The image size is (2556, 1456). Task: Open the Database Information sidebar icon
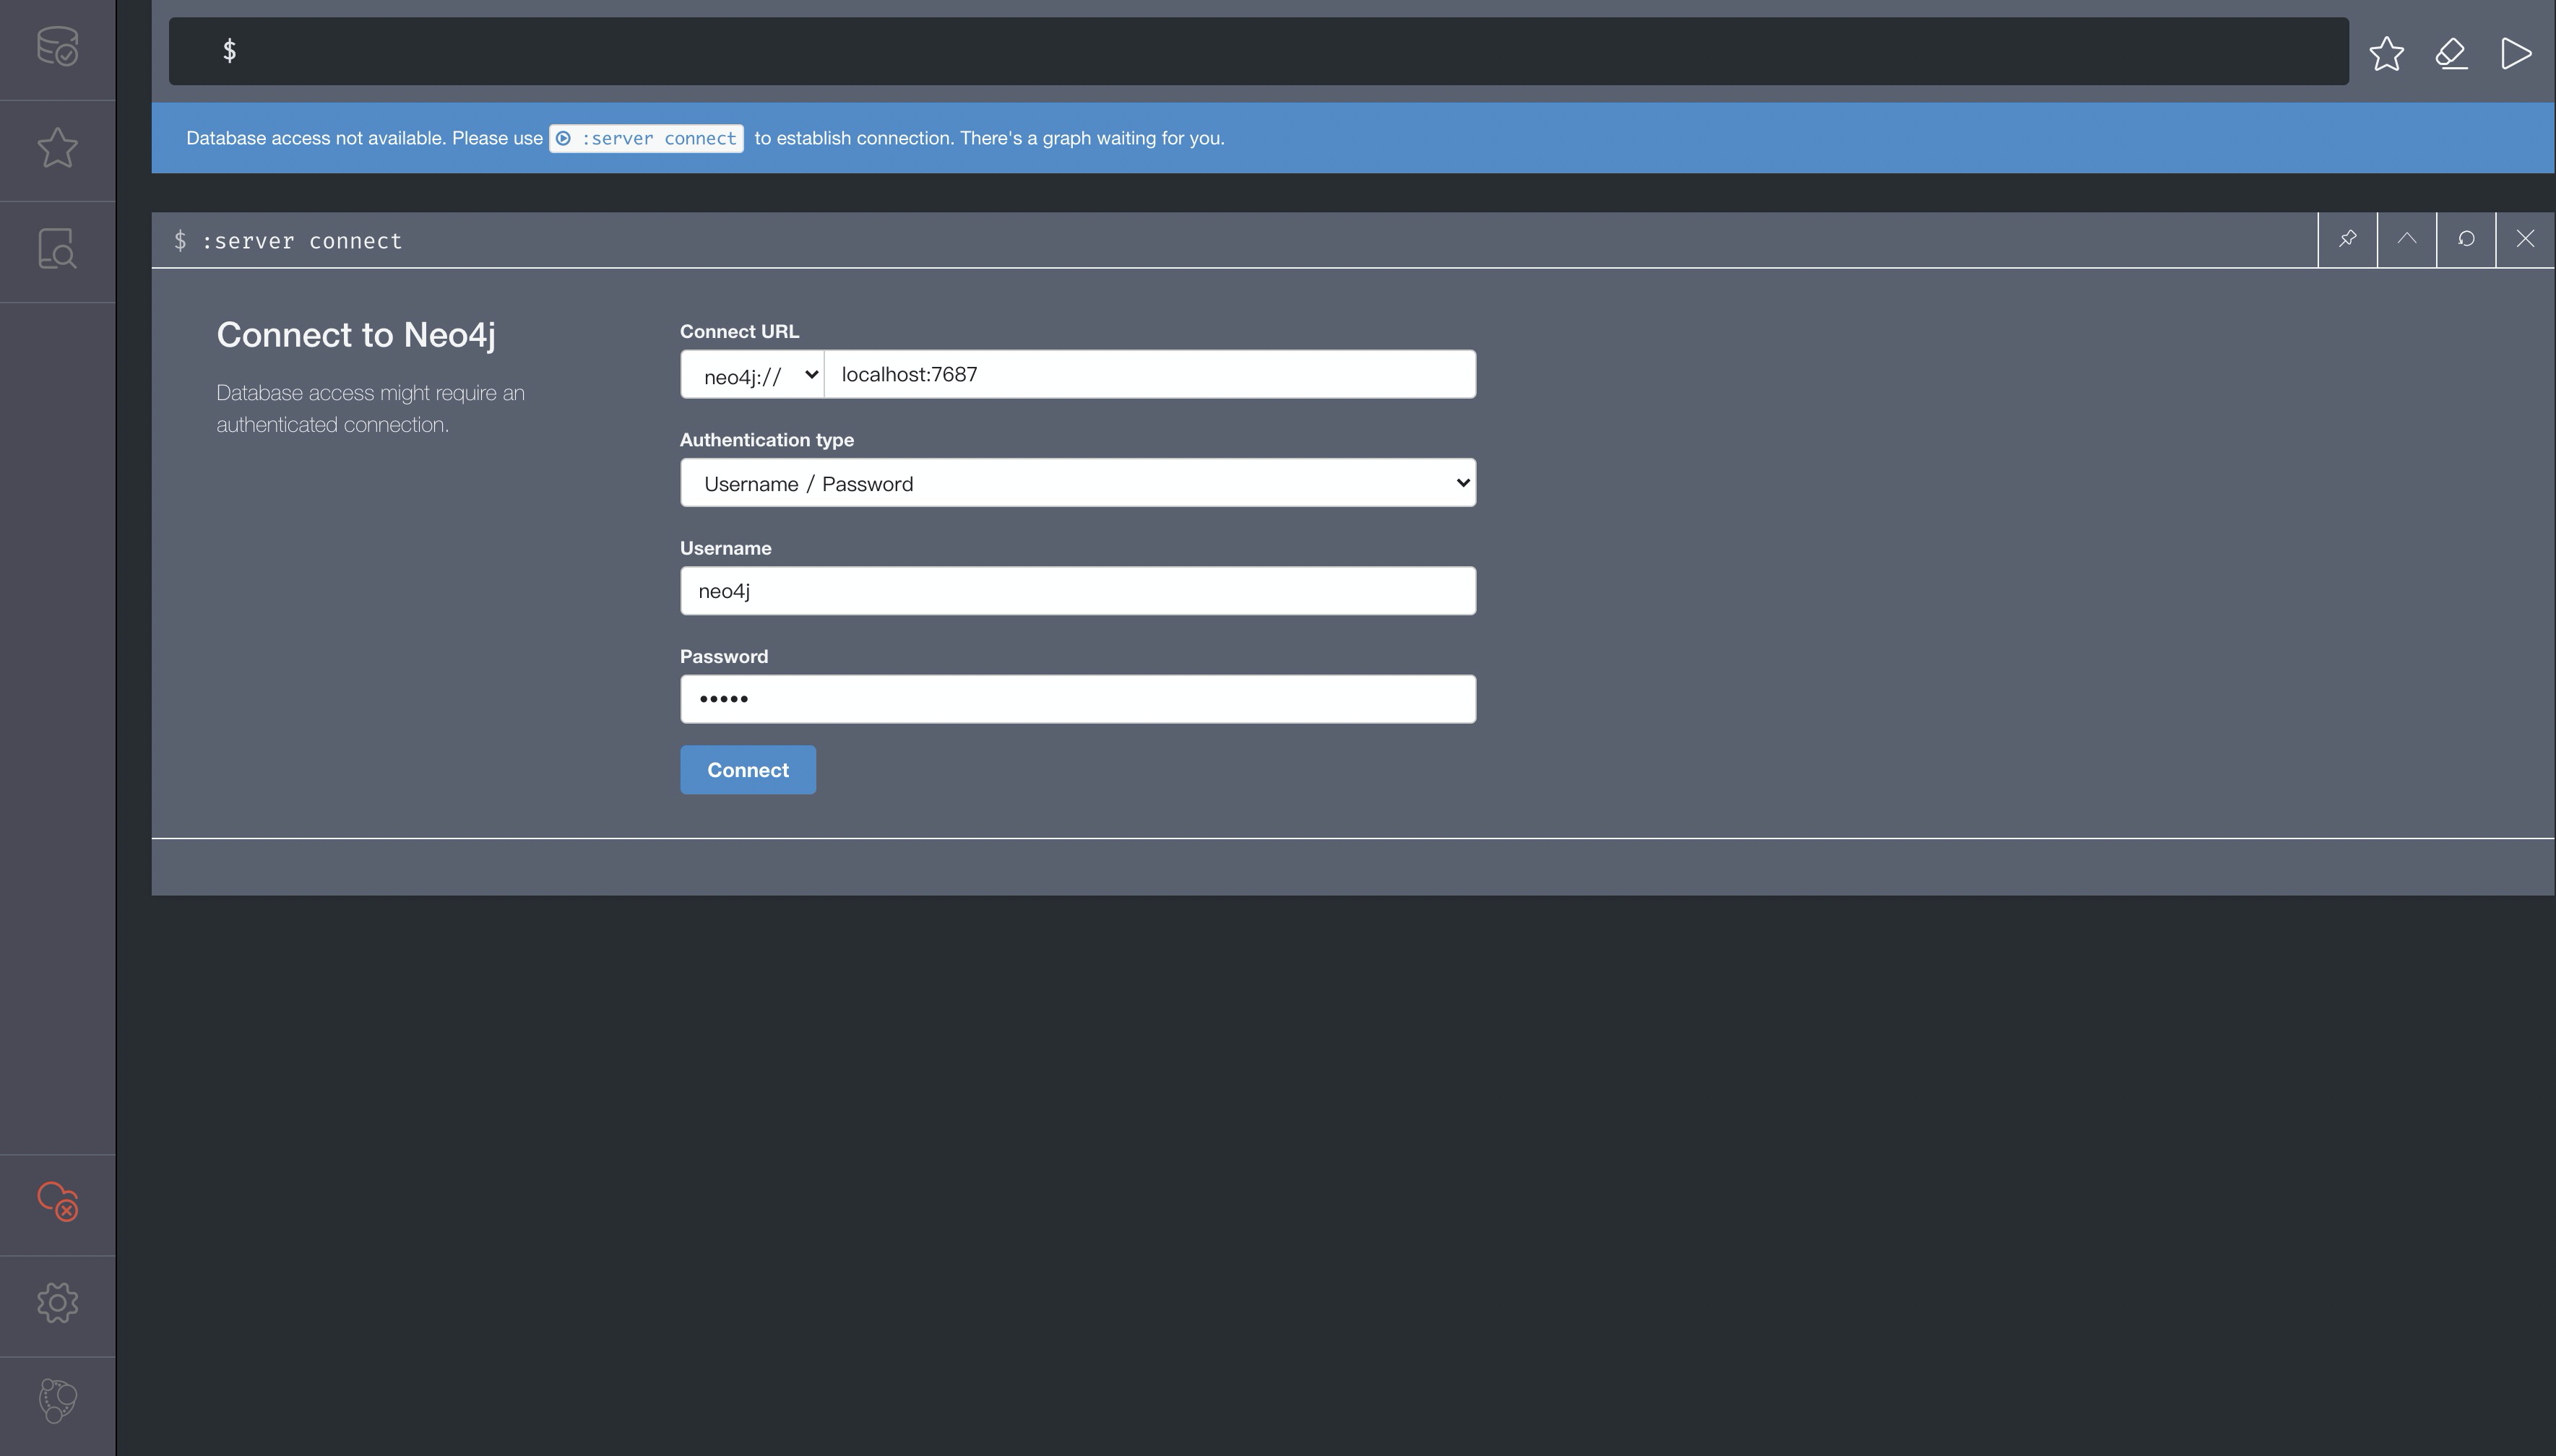[57, 47]
